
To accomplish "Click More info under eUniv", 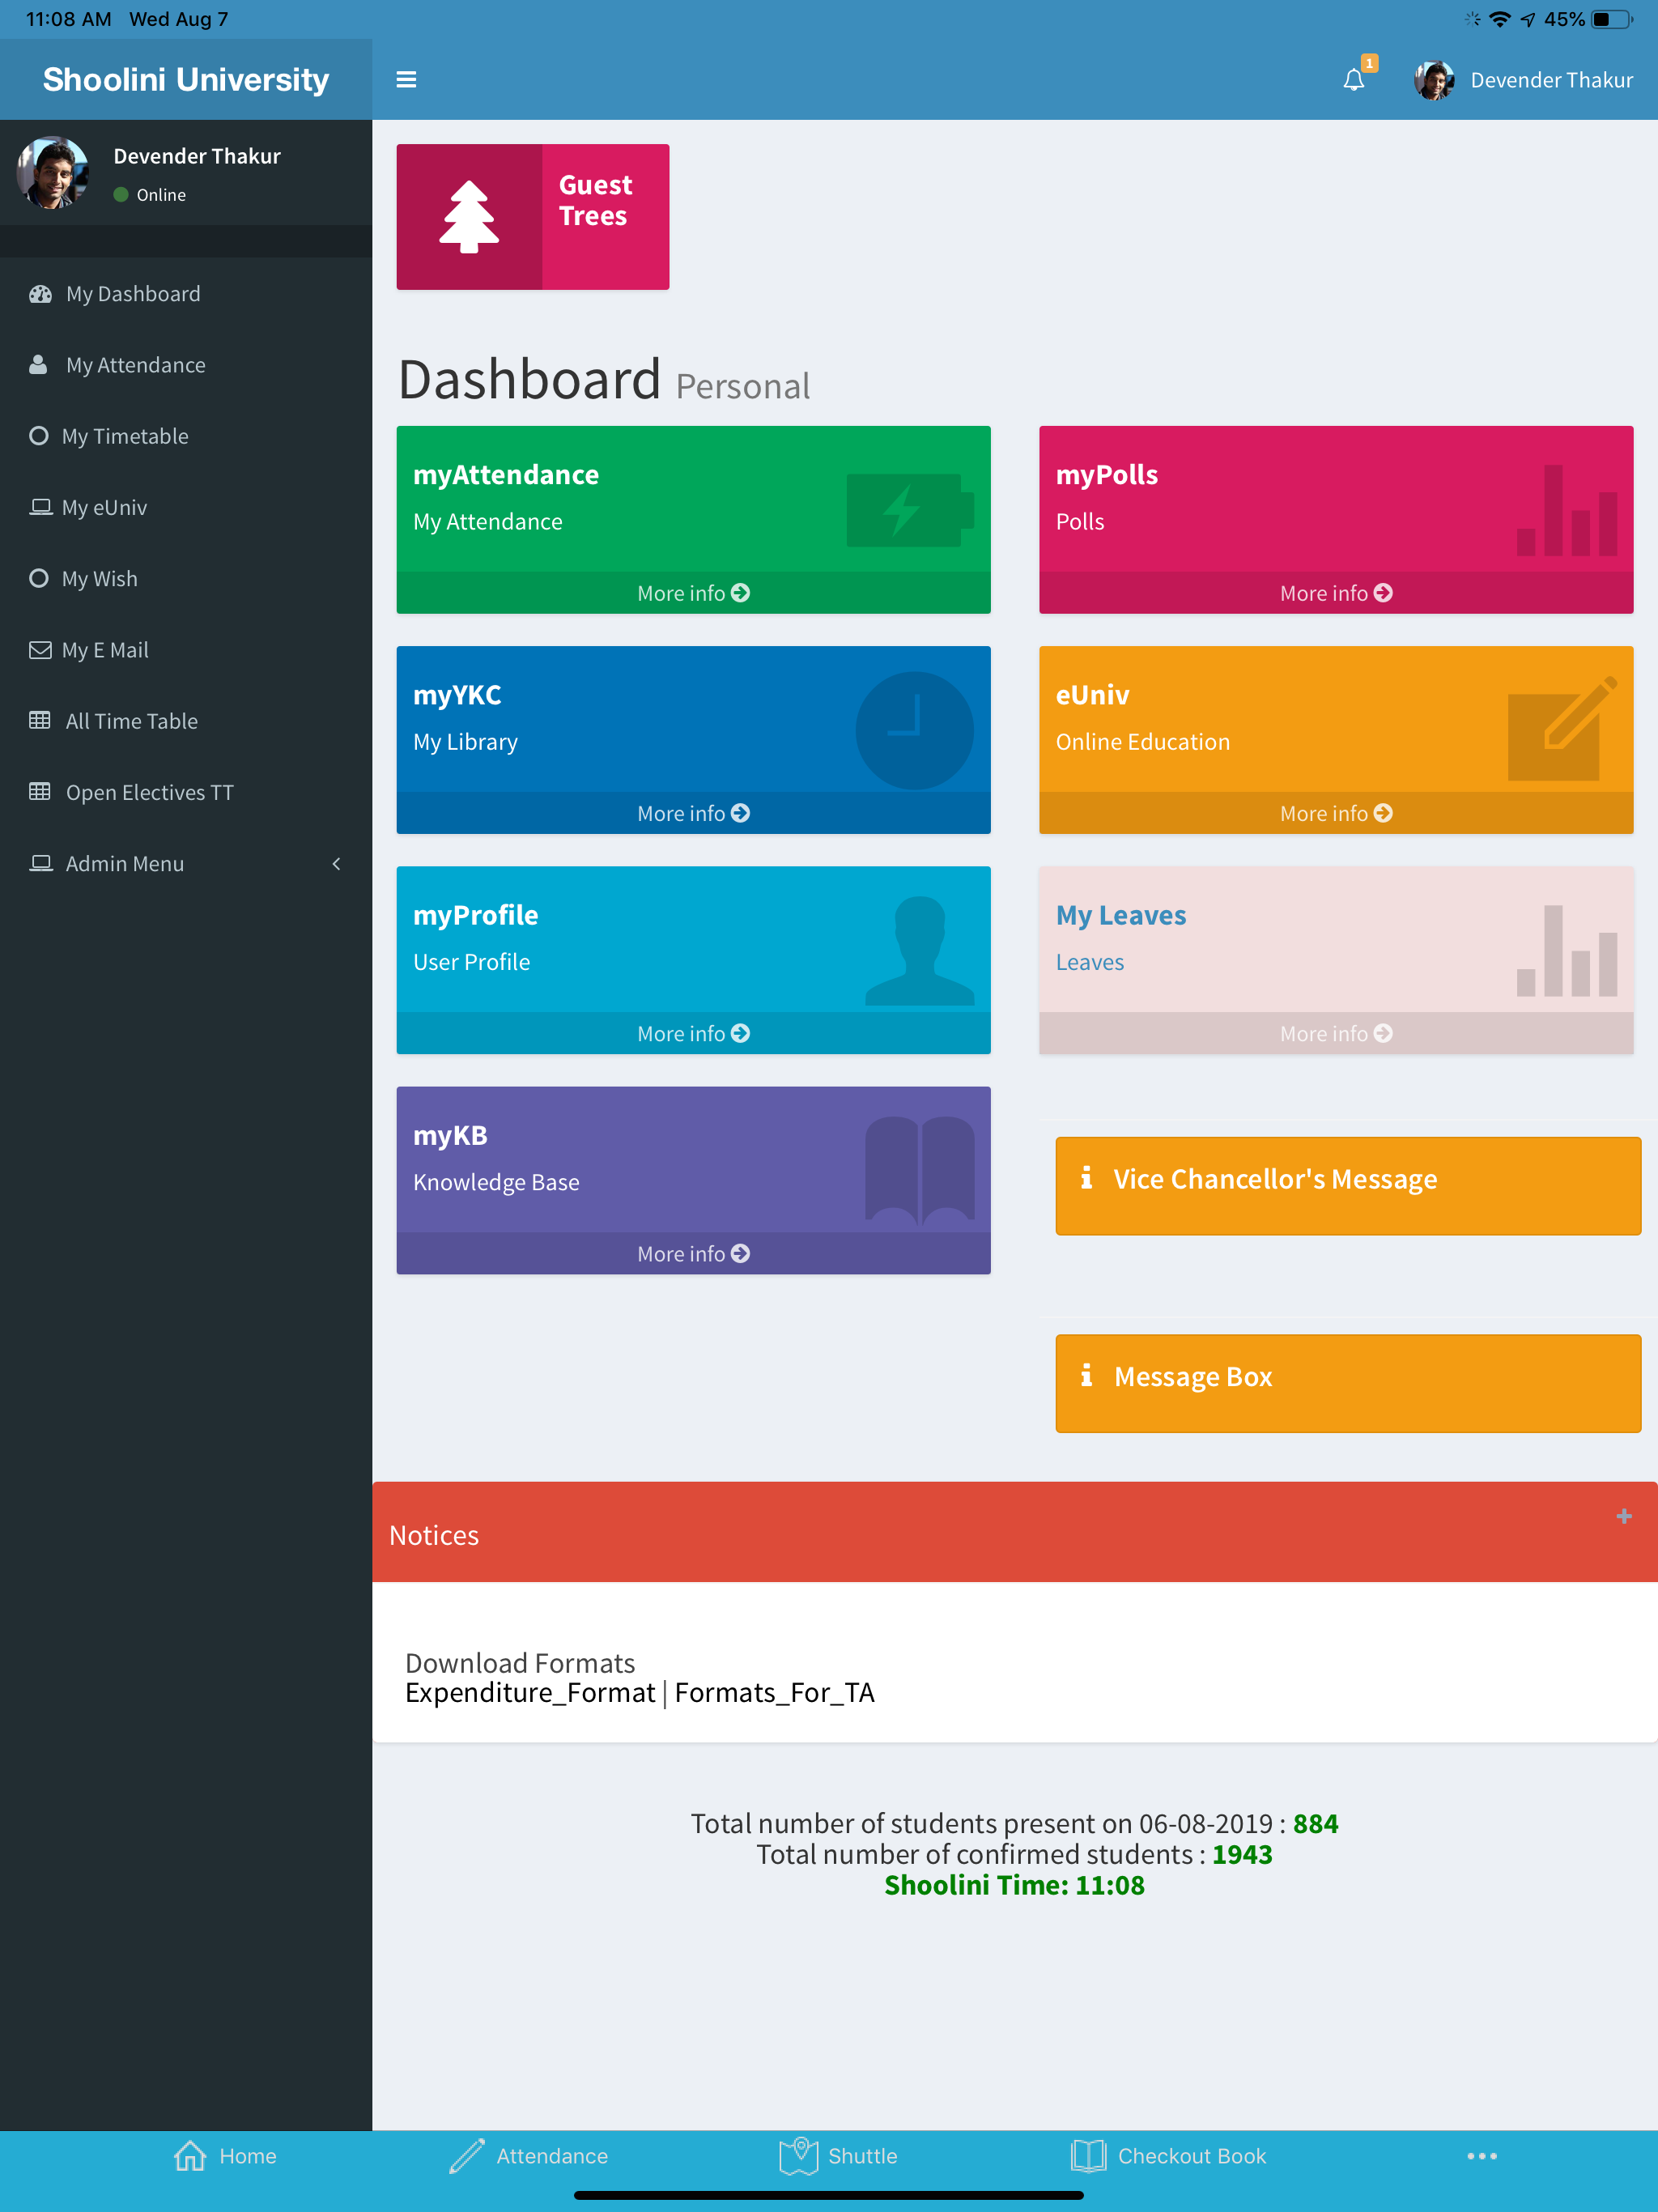I will (1336, 813).
